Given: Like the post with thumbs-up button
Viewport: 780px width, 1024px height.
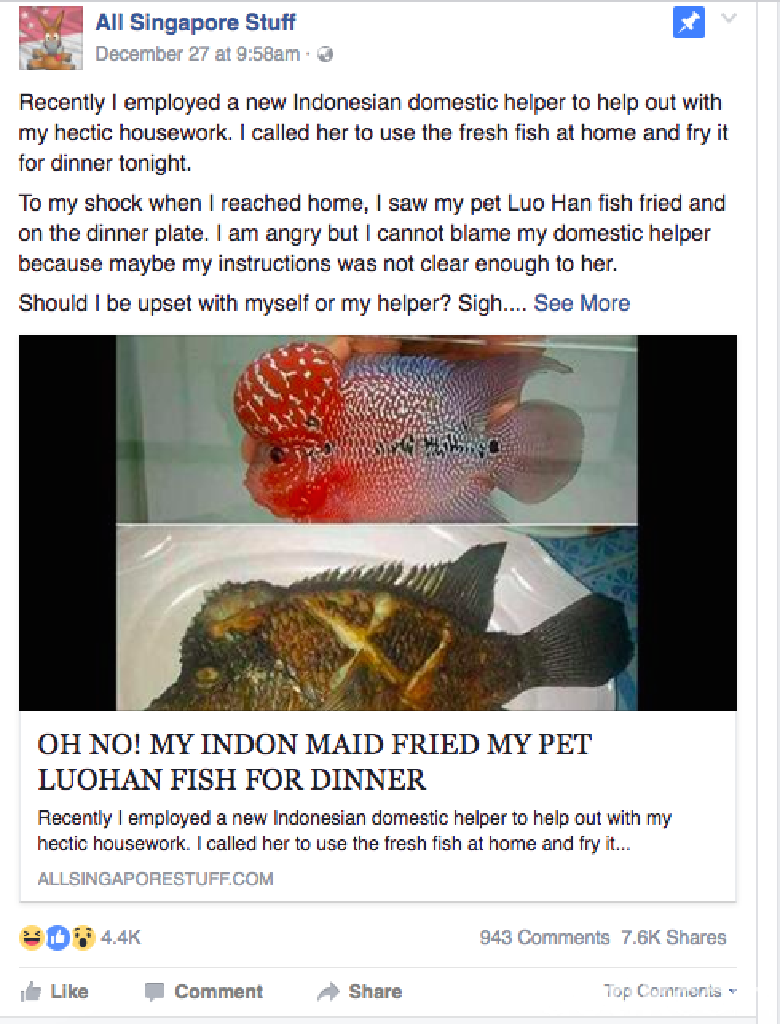Looking at the screenshot, I should pyautogui.click(x=54, y=991).
